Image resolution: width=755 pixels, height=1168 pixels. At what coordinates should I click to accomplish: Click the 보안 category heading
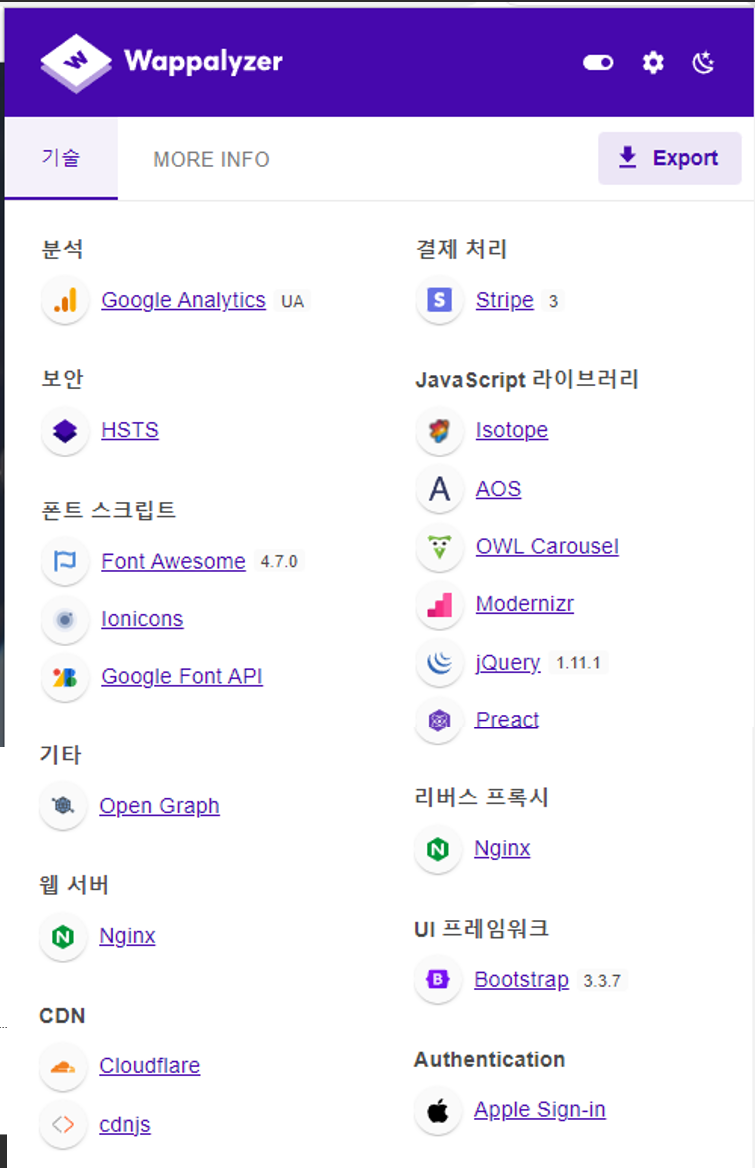tap(63, 378)
